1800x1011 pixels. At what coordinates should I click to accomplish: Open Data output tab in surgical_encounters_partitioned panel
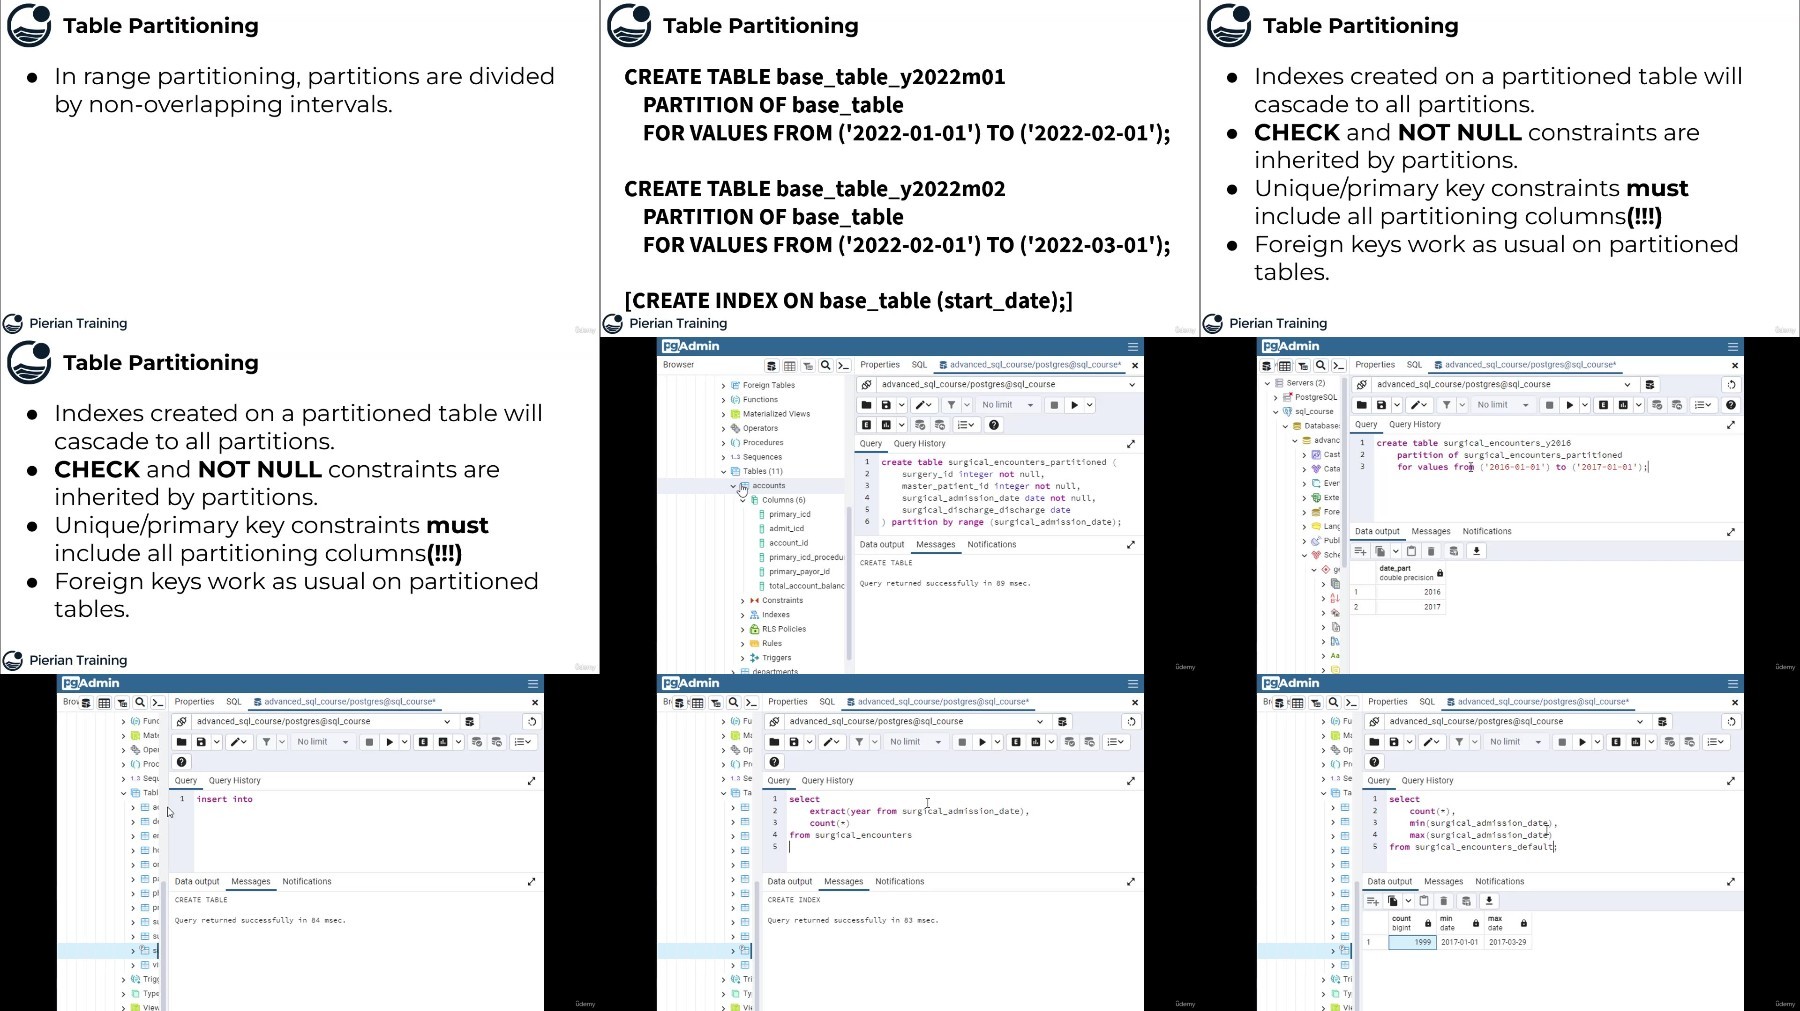[882, 545]
